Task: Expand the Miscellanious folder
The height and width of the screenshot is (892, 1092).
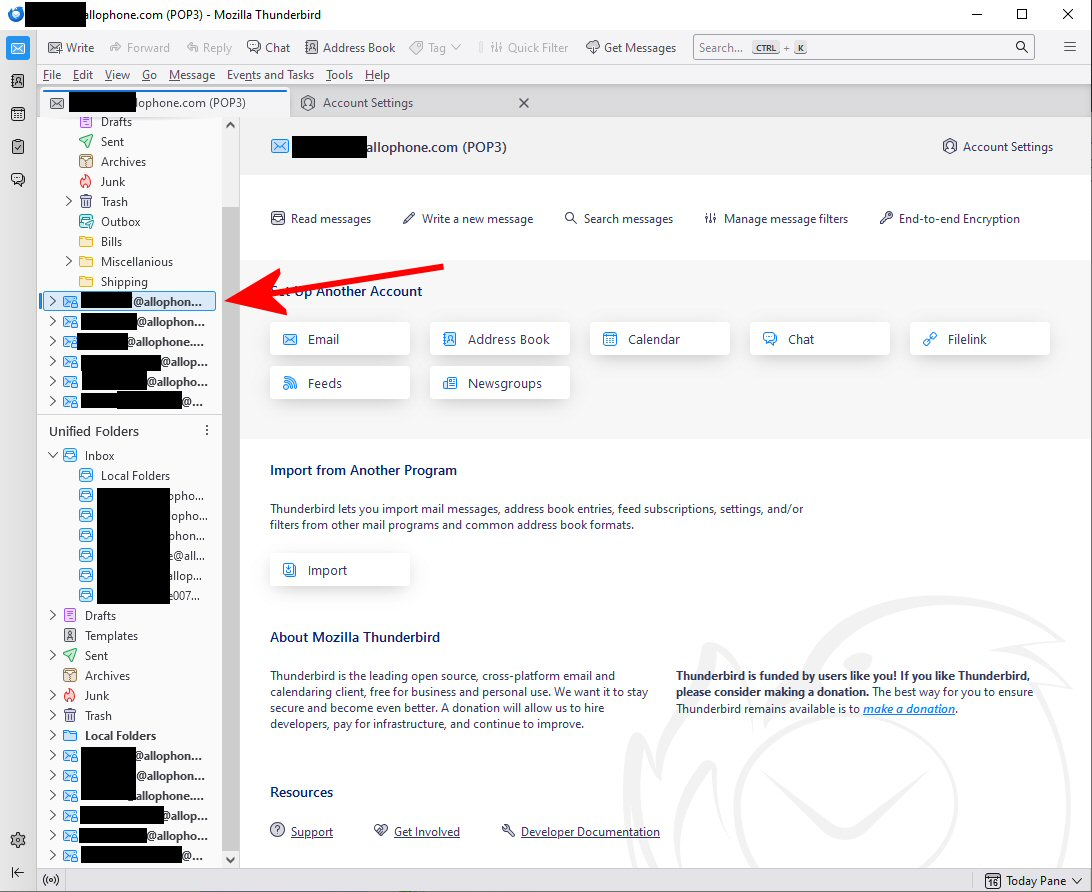Action: (x=68, y=262)
